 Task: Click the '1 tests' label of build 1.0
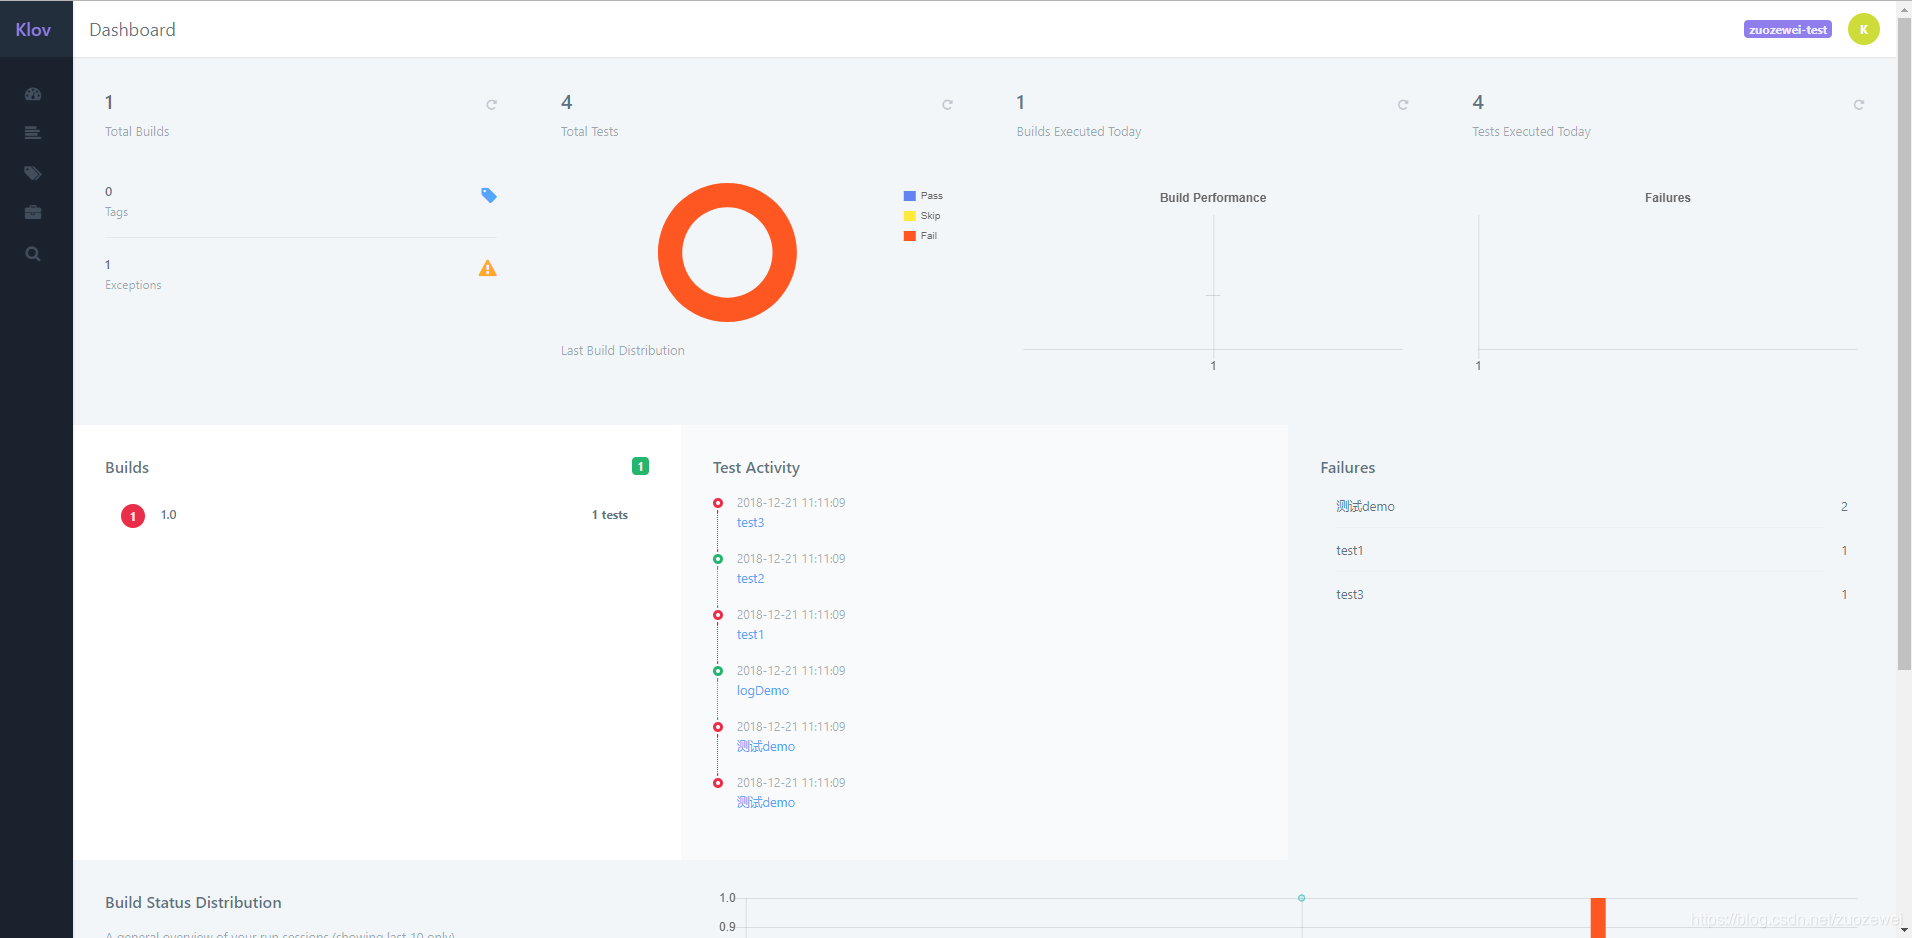(610, 515)
